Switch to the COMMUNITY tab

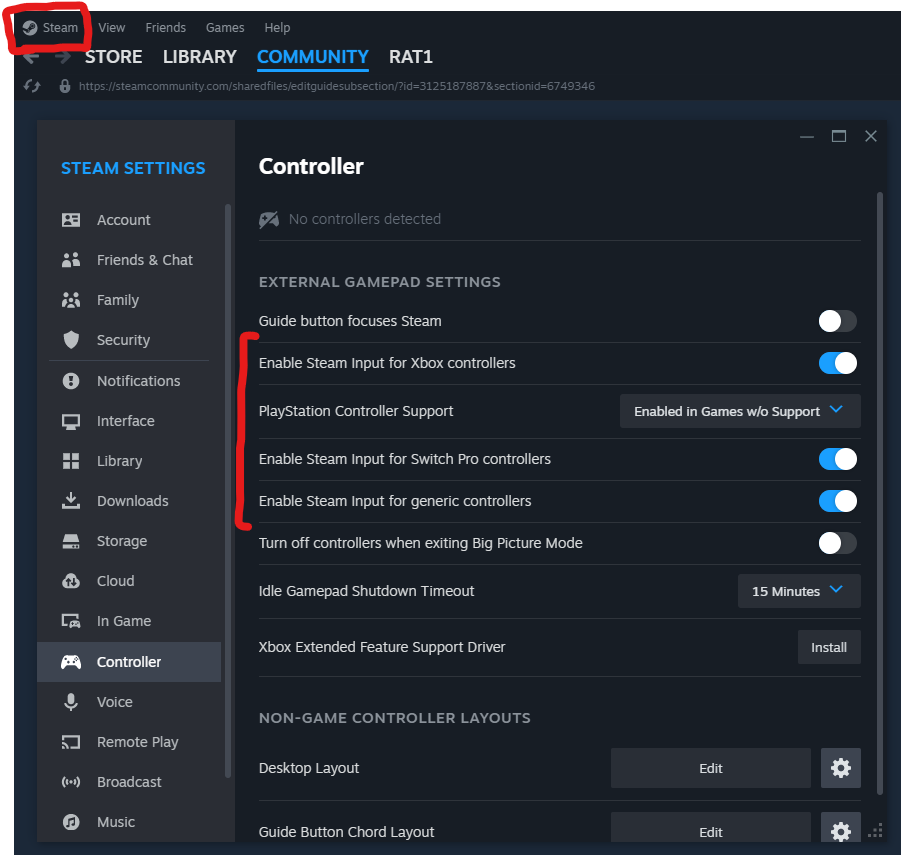pyautogui.click(x=313, y=57)
